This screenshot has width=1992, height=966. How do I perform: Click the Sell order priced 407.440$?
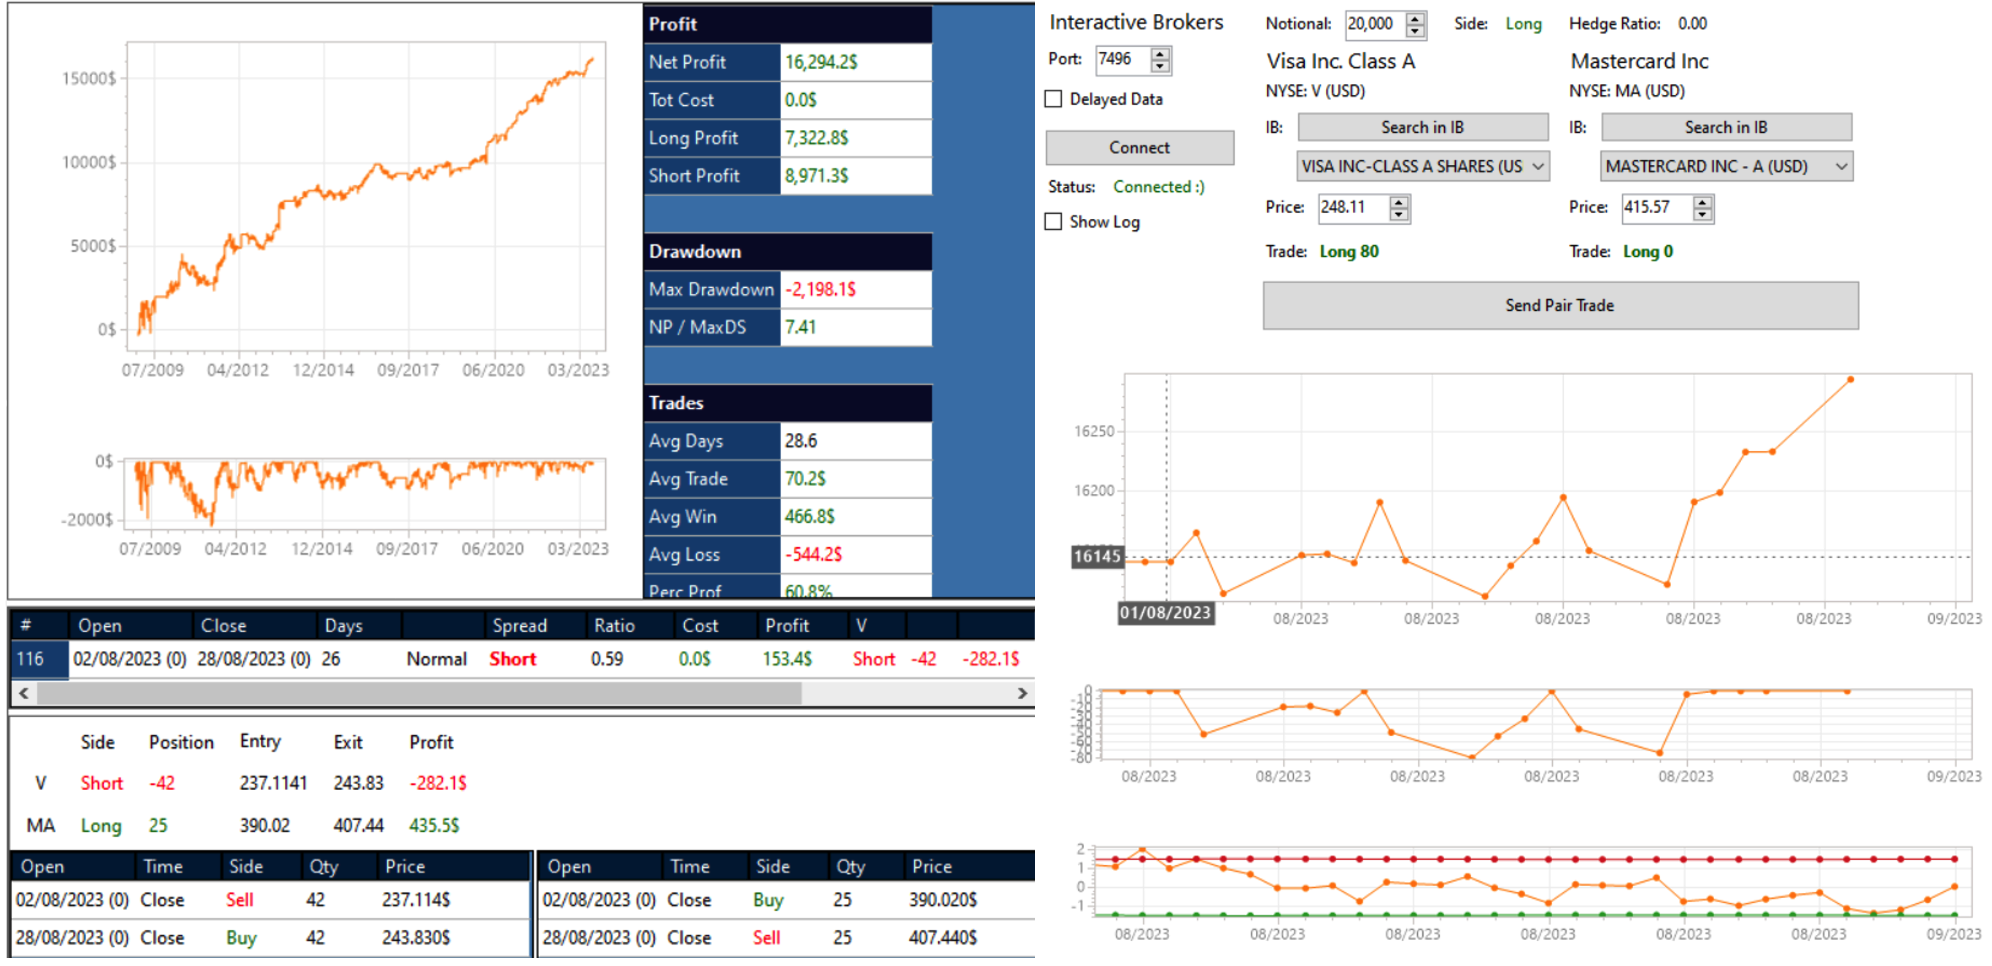point(786,938)
